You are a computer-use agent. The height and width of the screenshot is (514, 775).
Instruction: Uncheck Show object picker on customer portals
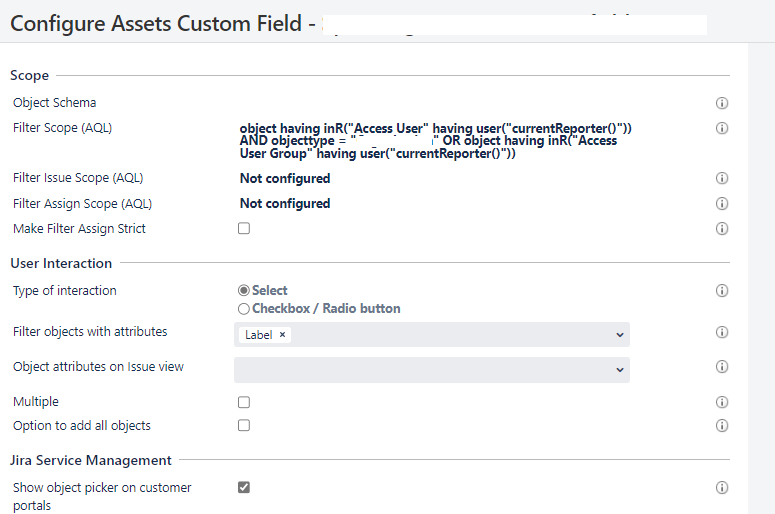coord(244,487)
